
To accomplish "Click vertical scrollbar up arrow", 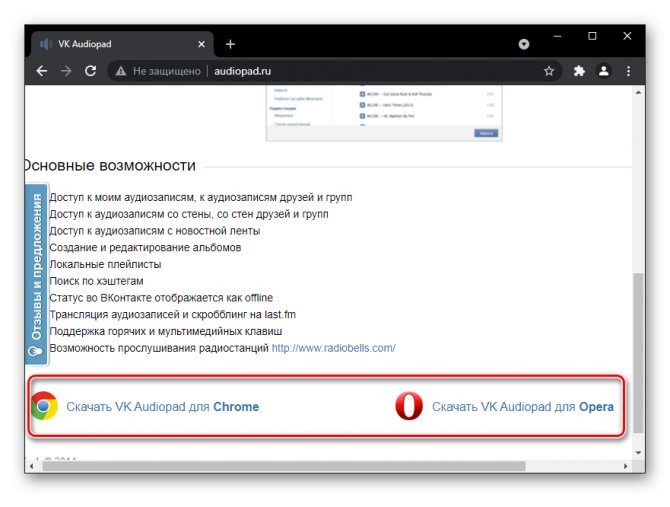I will coord(638,93).
